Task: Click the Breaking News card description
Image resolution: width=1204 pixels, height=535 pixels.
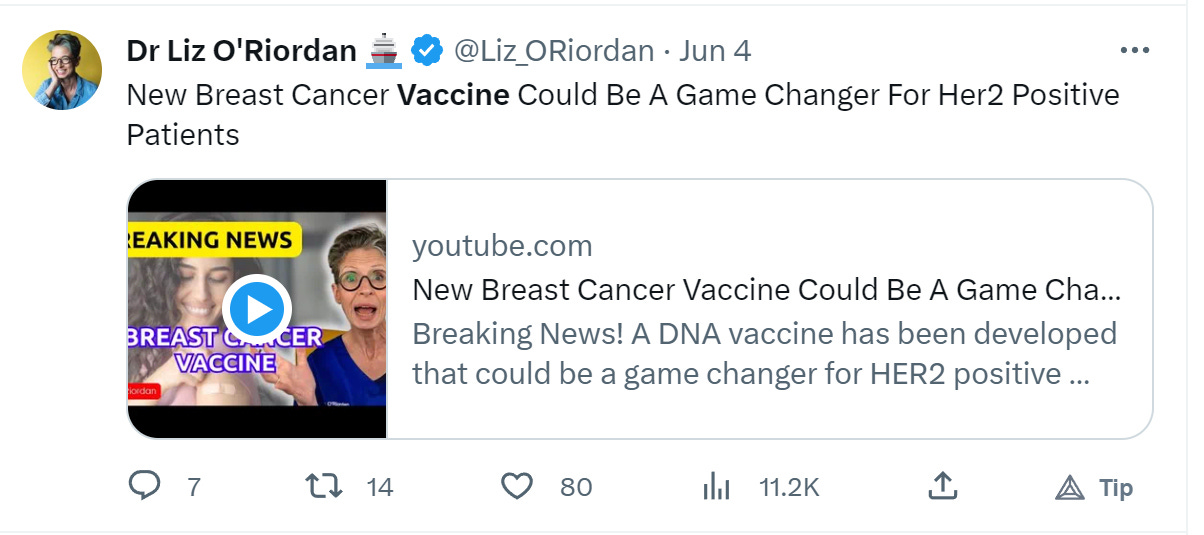Action: [764, 353]
